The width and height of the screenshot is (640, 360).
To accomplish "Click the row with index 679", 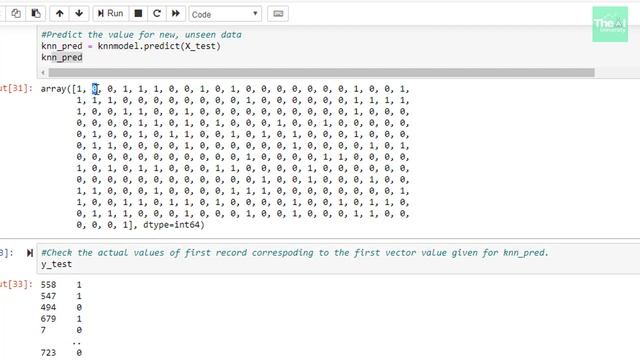I will [x=61, y=319].
